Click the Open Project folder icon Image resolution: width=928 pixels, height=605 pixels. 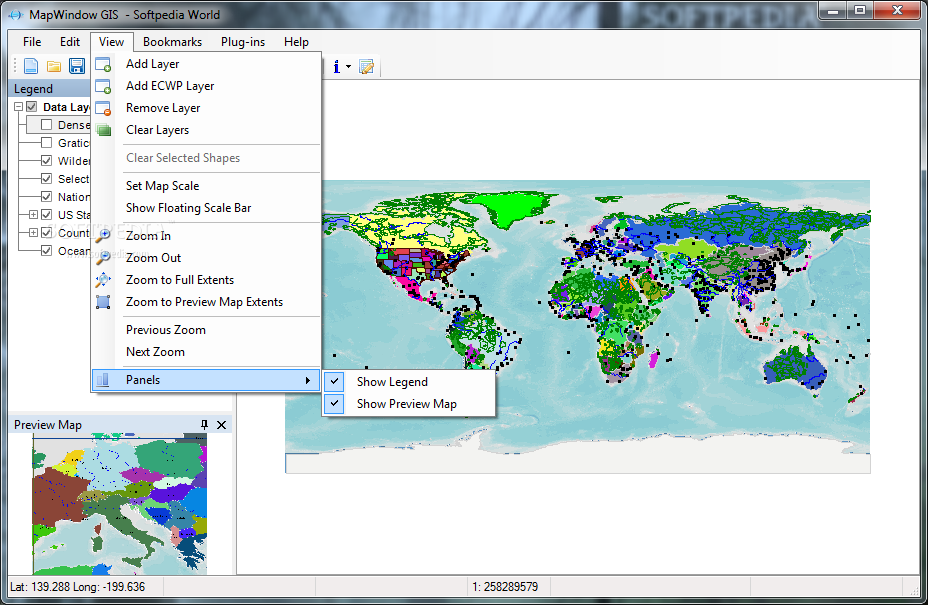coord(54,66)
